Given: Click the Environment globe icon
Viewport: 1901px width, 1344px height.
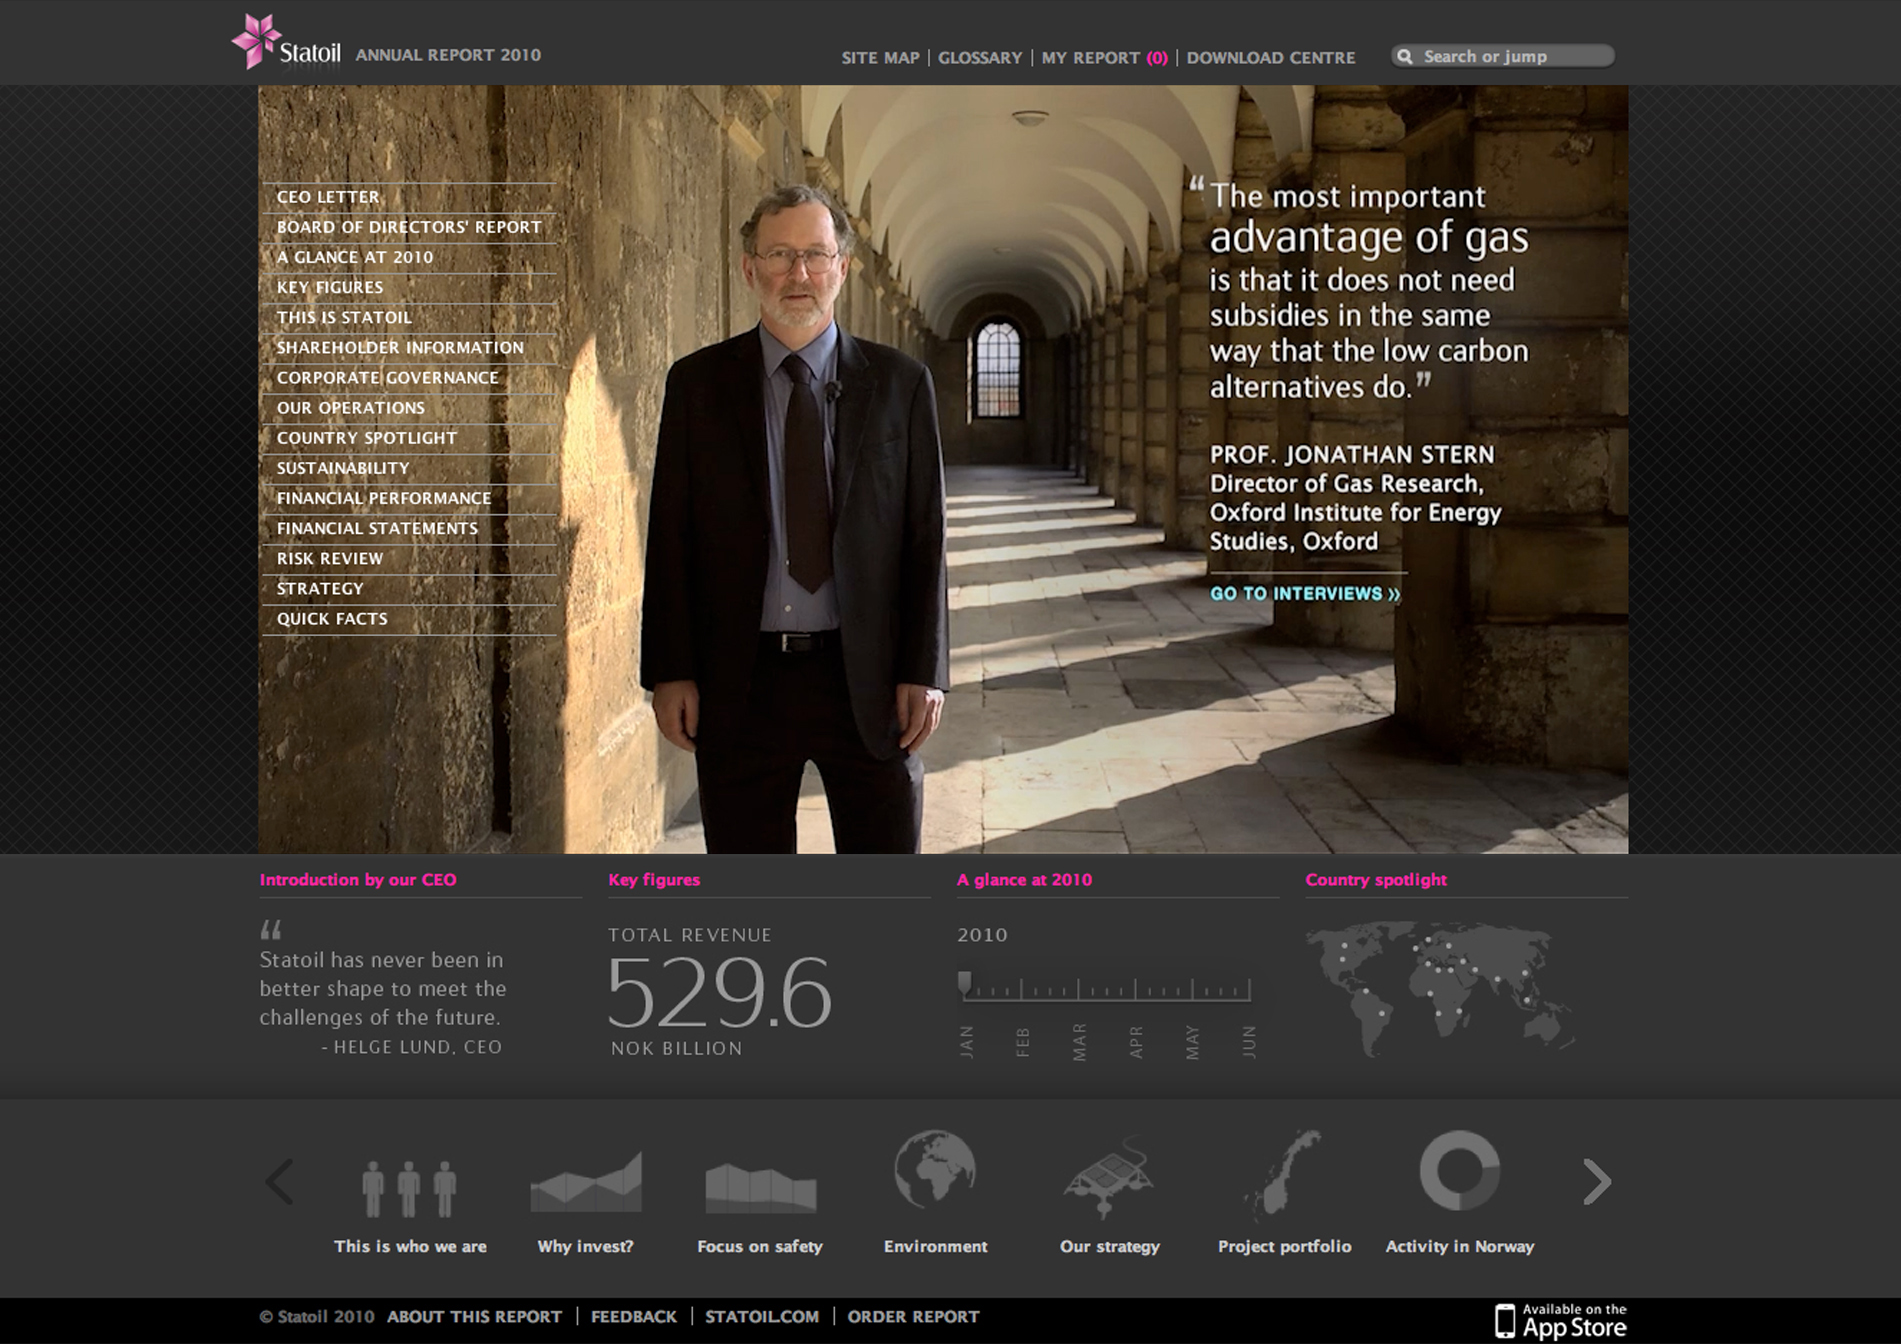Looking at the screenshot, I should (935, 1169).
